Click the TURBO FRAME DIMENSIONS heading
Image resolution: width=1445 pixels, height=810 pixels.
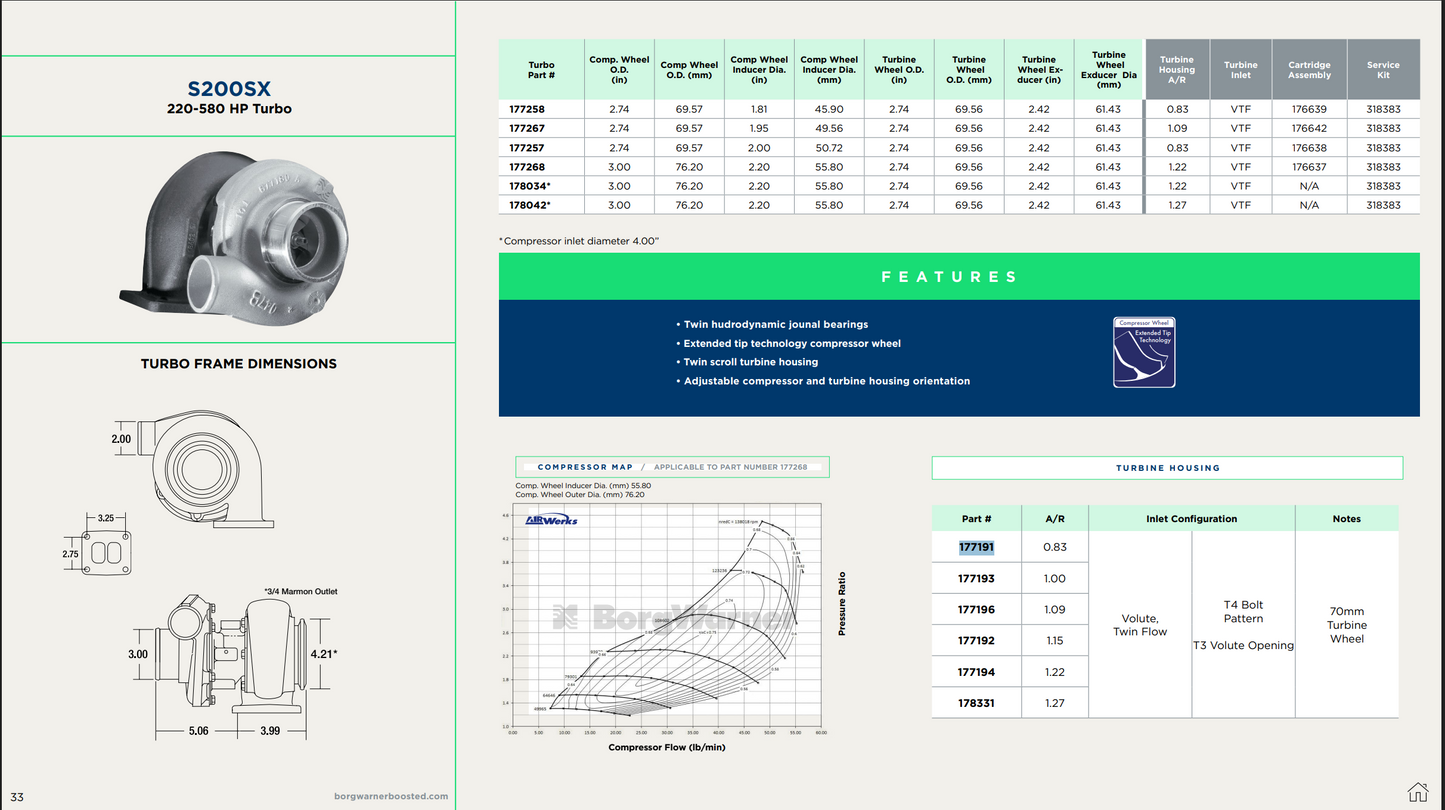click(x=239, y=364)
